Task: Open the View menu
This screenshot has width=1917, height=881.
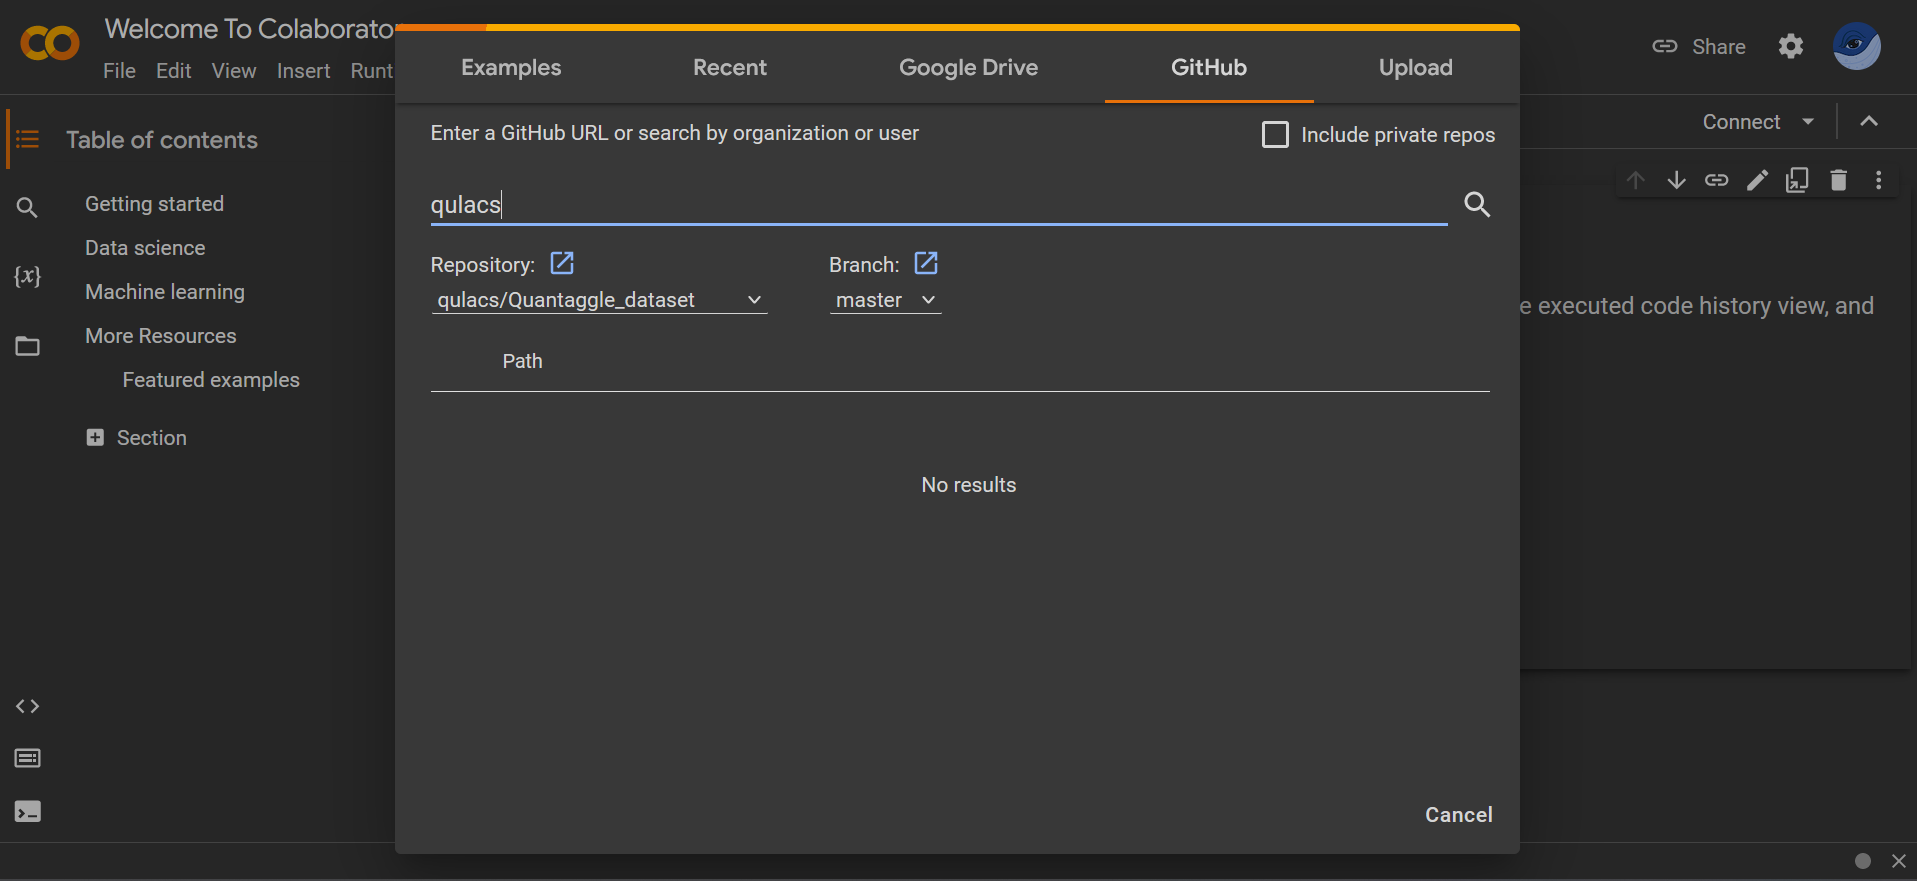Action: pos(233,71)
